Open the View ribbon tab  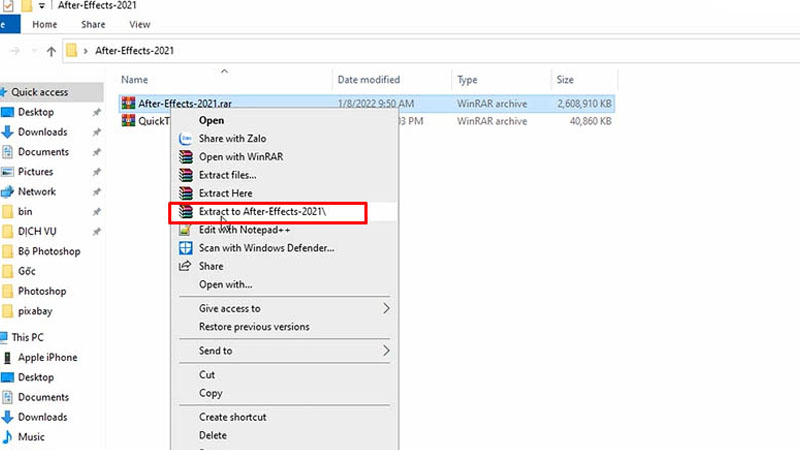pos(139,24)
